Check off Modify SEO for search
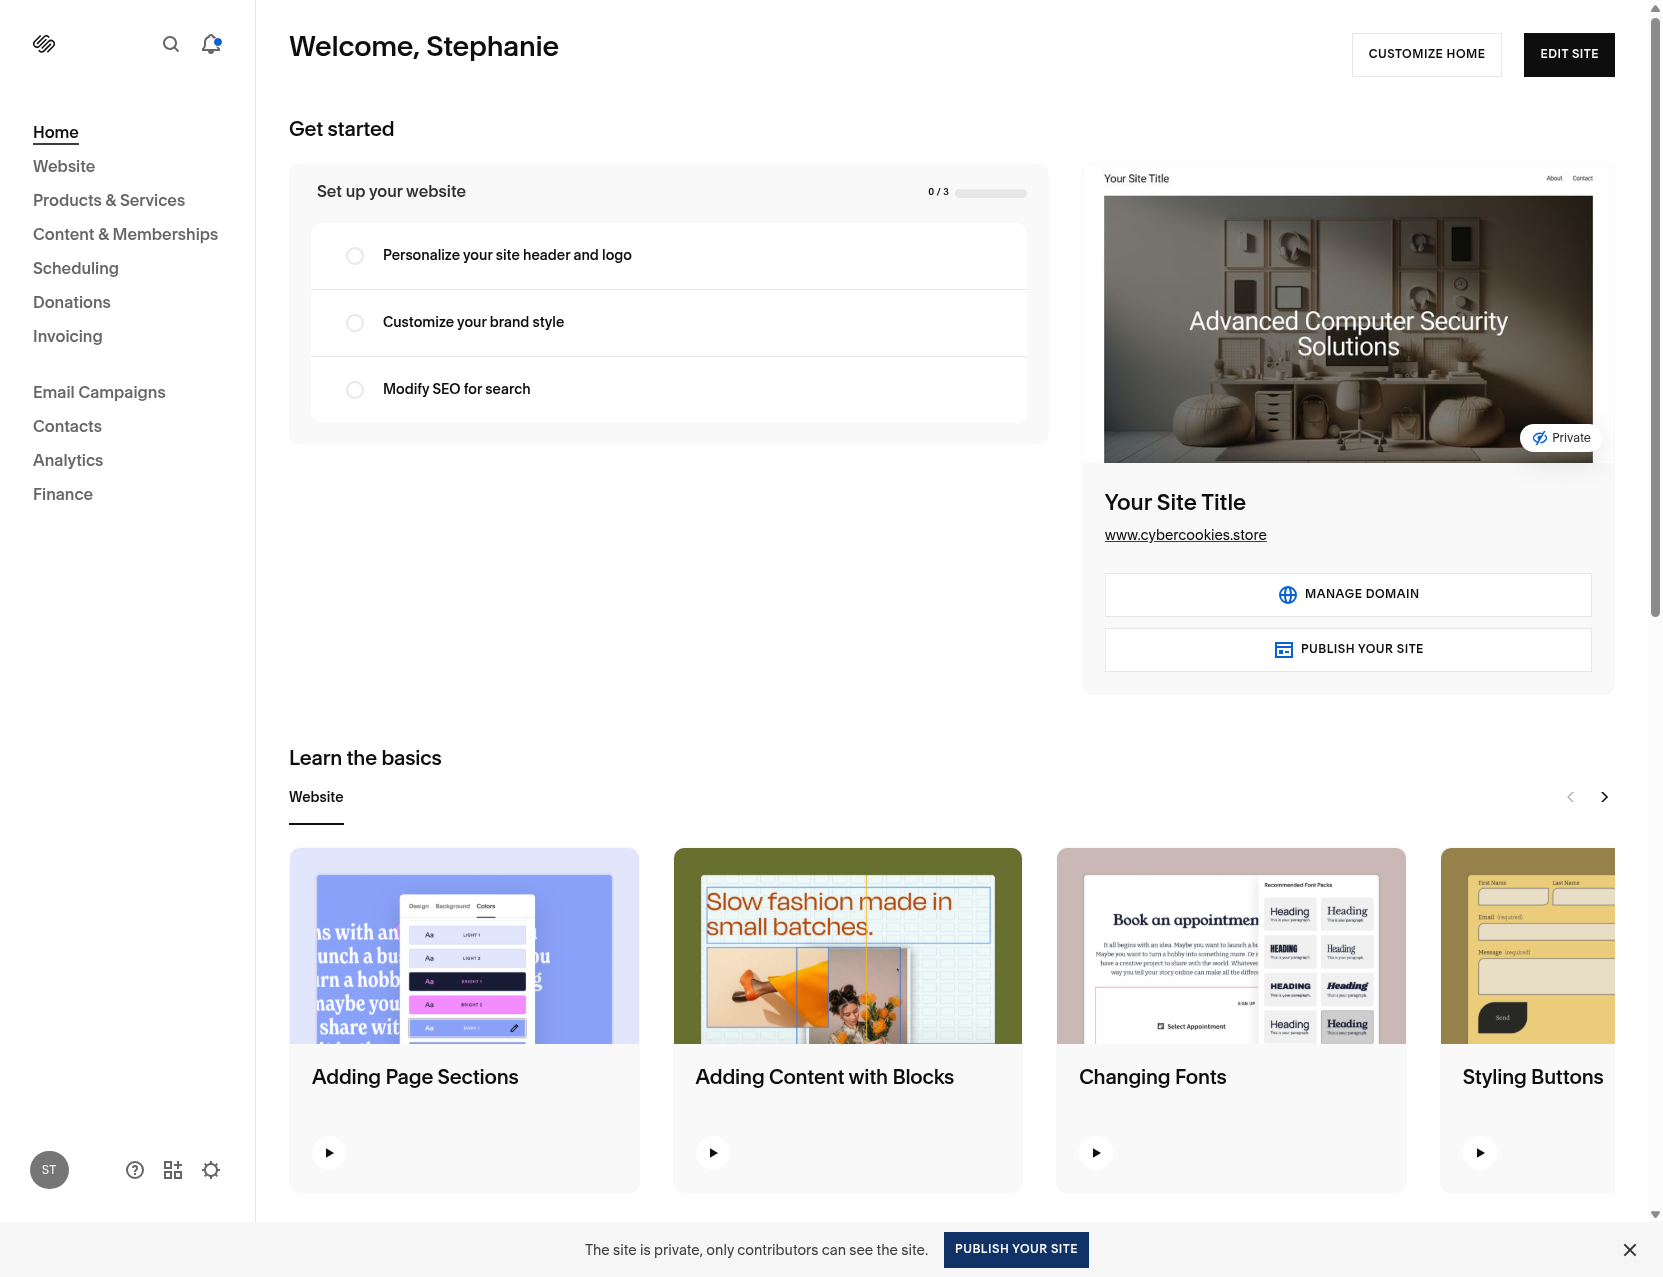Viewport: 1663px width, 1277px height. click(354, 390)
